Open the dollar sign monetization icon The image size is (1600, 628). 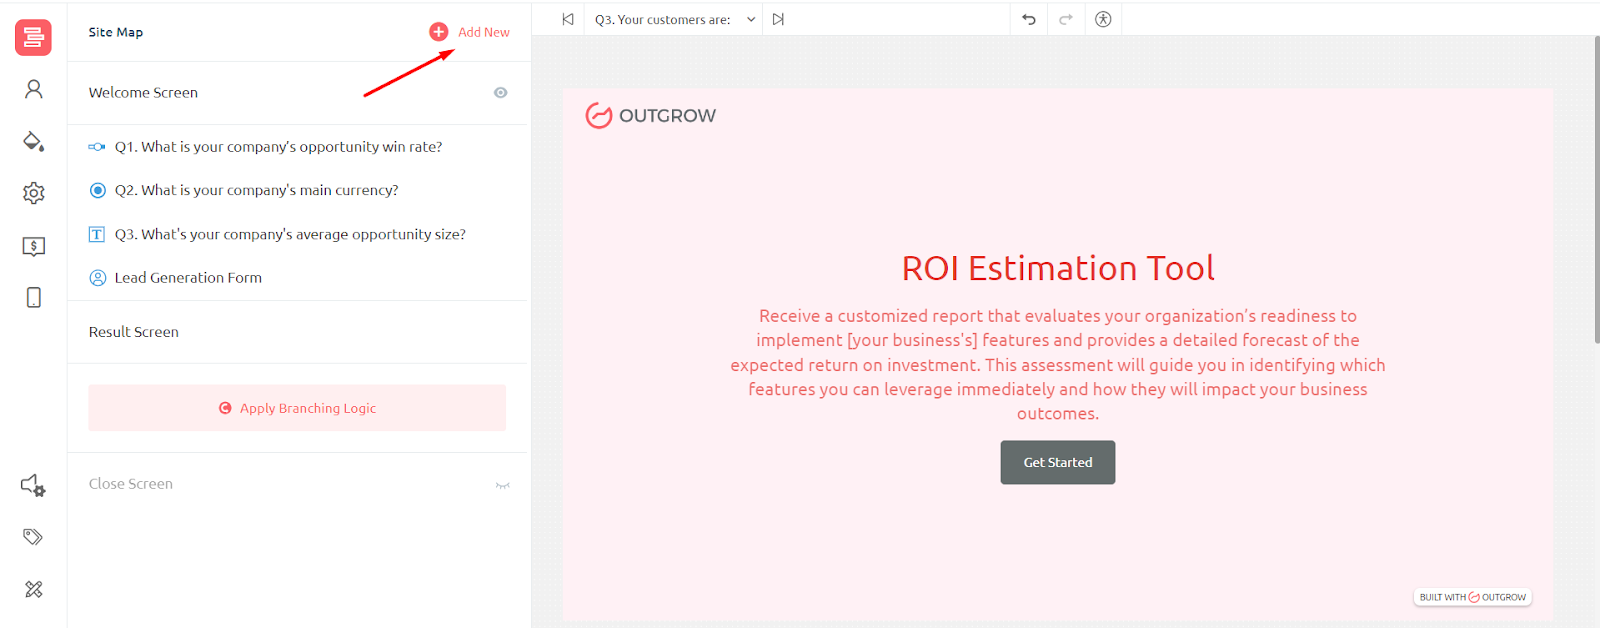pyautogui.click(x=33, y=246)
